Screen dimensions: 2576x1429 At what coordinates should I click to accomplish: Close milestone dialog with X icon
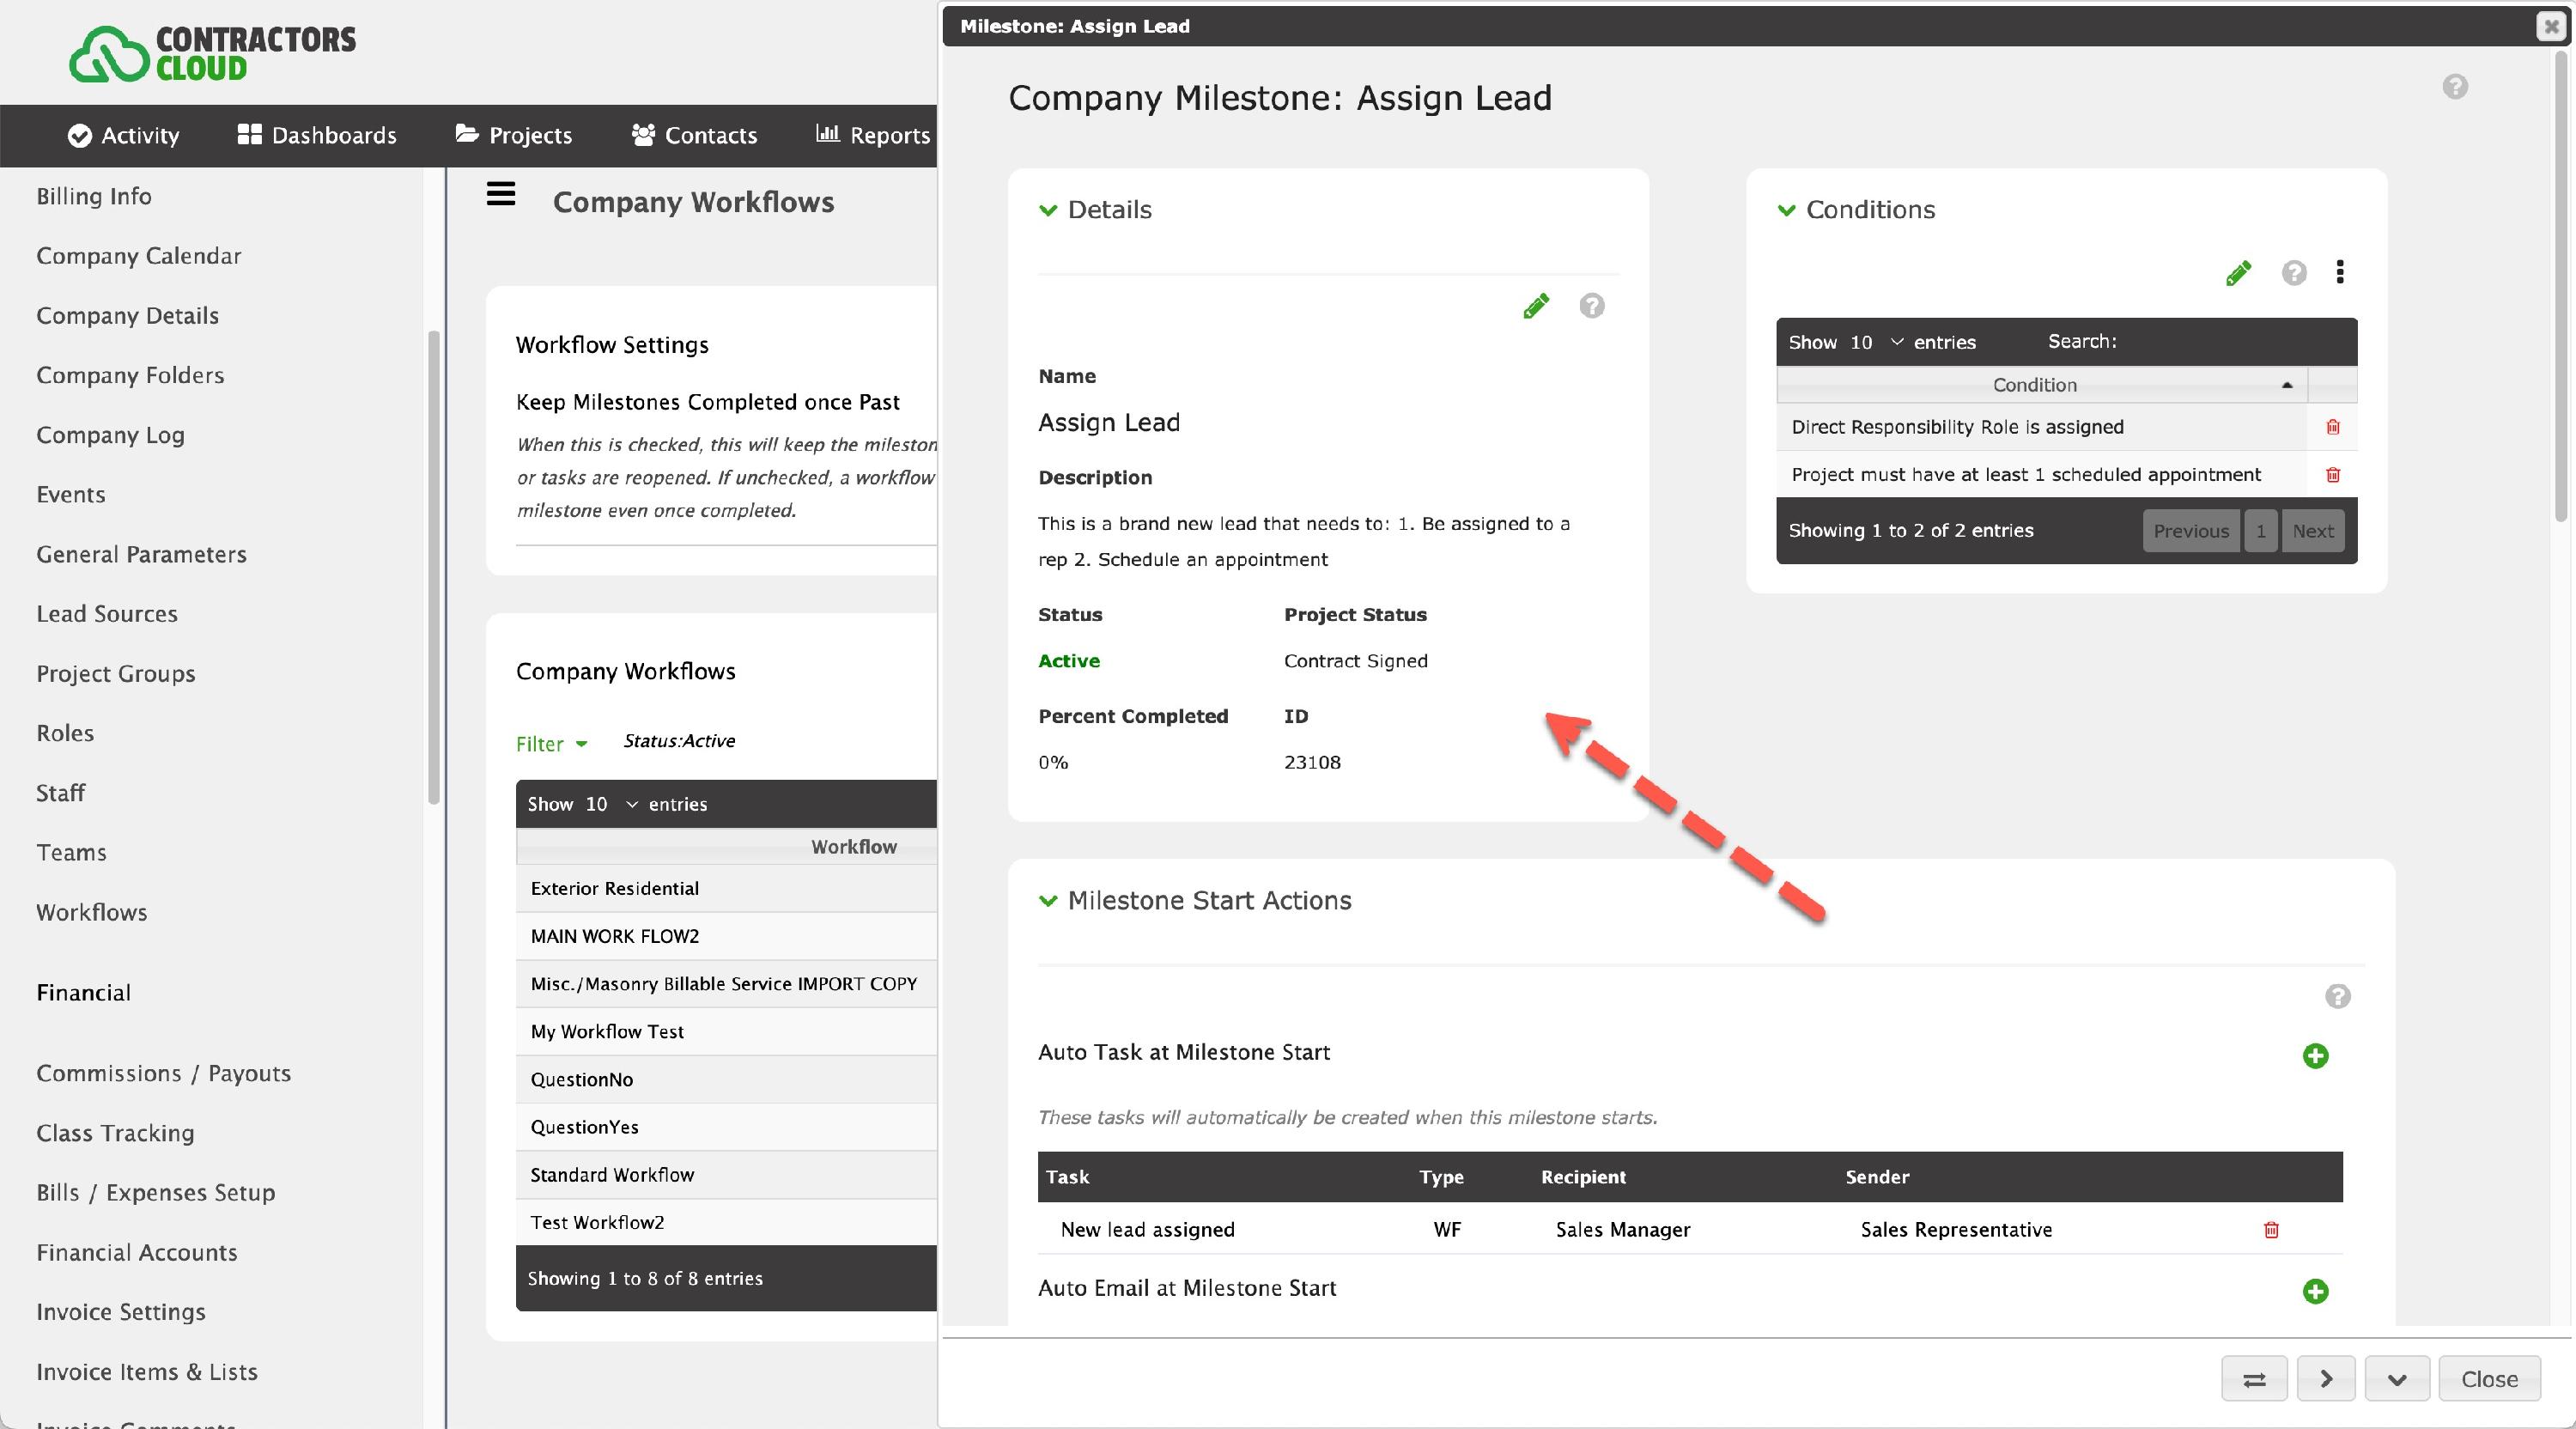2551,26
